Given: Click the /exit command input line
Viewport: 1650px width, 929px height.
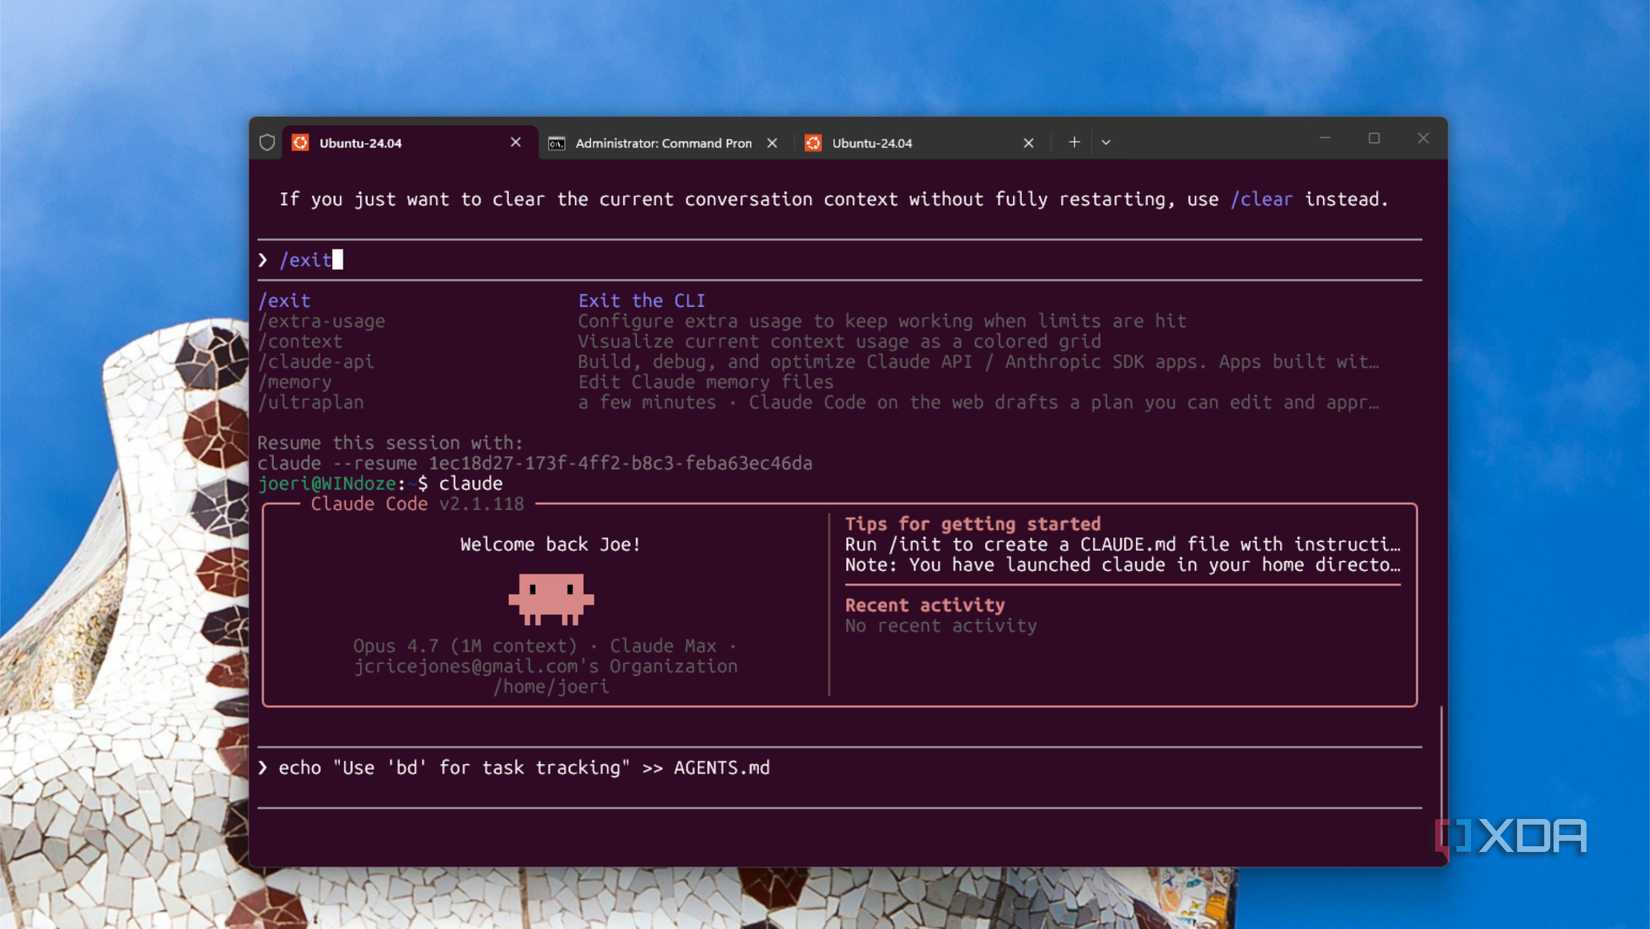Looking at the screenshot, I should click(839, 260).
